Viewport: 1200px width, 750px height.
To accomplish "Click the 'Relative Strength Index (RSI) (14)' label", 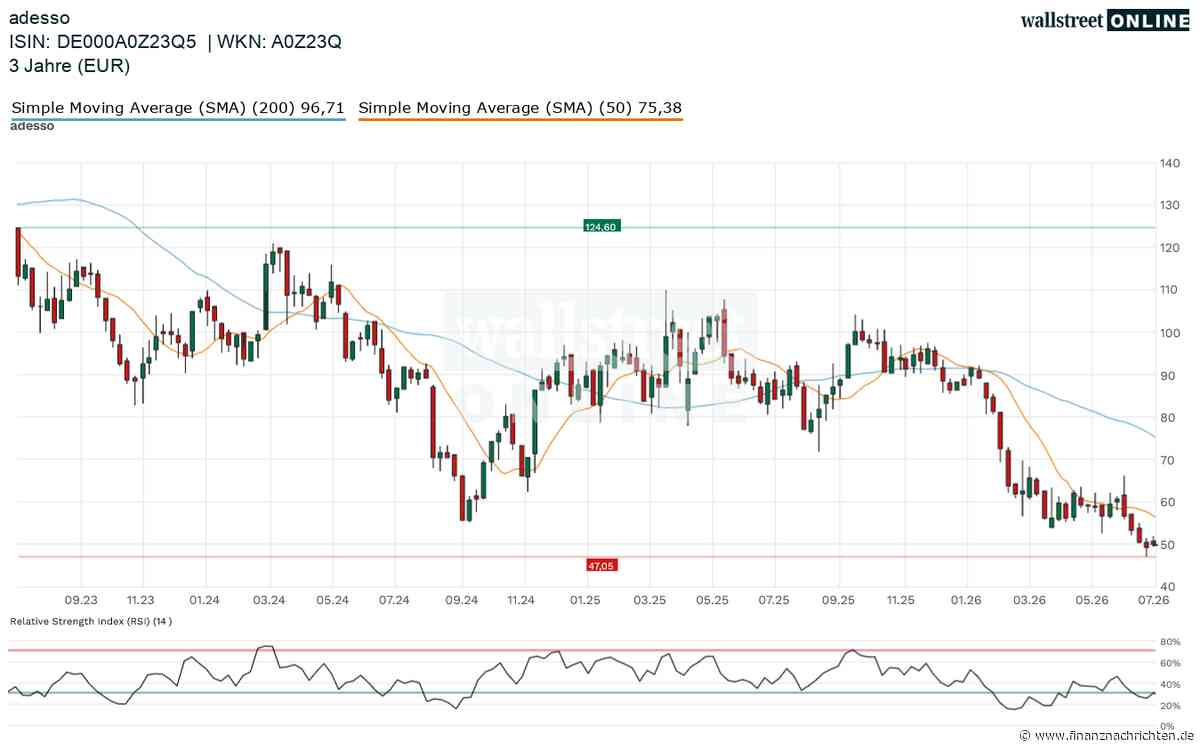I will 91,621.
